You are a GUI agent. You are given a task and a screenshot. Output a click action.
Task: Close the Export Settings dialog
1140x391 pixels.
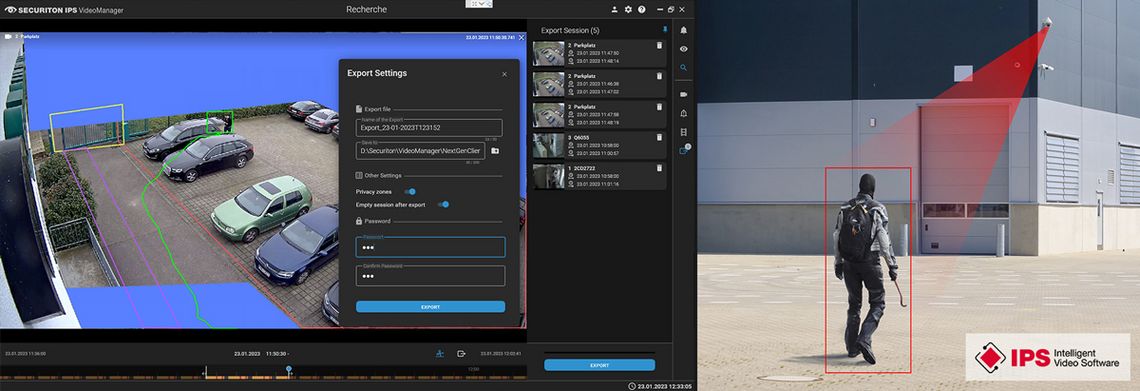[505, 74]
